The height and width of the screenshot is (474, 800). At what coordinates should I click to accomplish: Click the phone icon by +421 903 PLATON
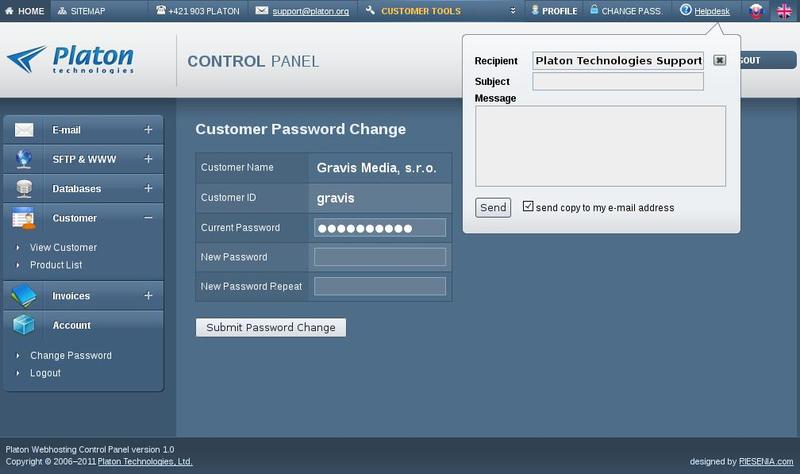161,10
